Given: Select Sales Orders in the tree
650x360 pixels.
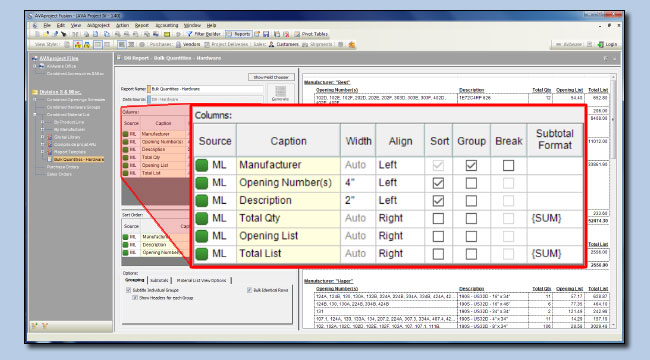Looking at the screenshot, I should 59,174.
